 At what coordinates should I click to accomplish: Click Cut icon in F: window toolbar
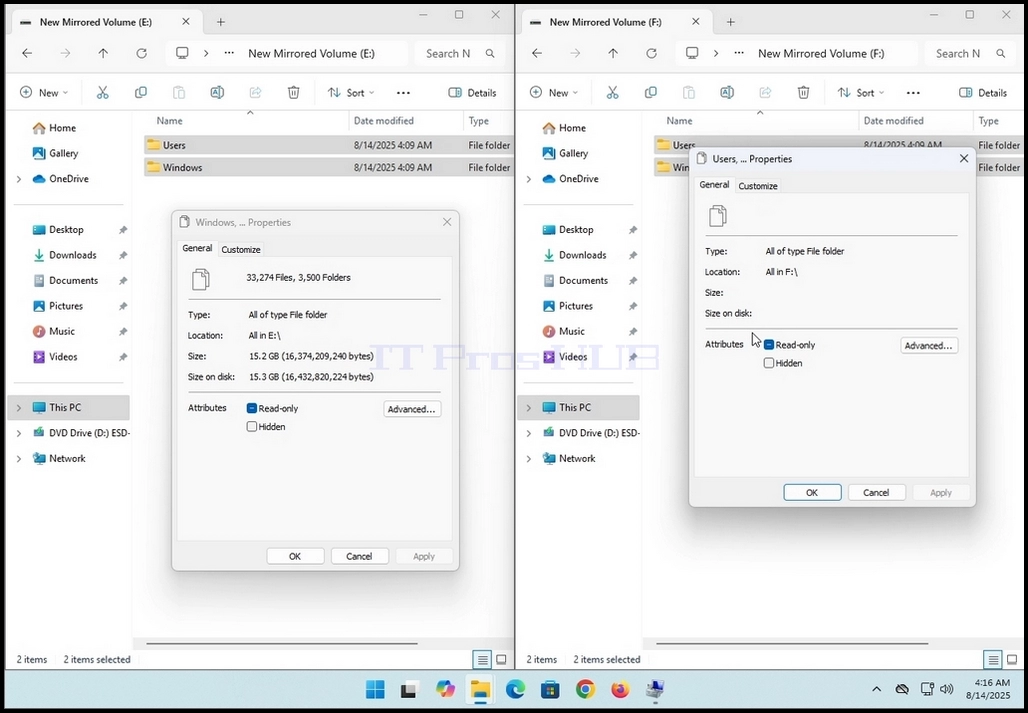click(612, 92)
